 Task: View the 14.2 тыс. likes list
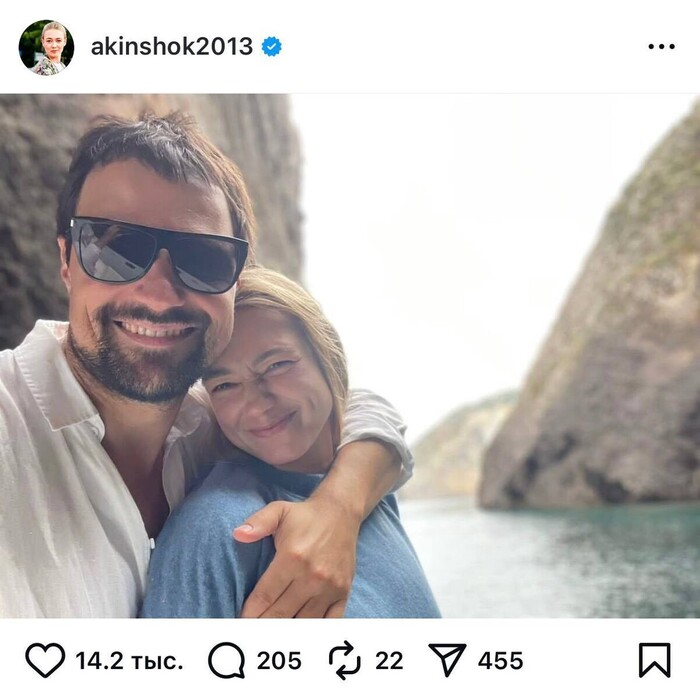(129, 661)
